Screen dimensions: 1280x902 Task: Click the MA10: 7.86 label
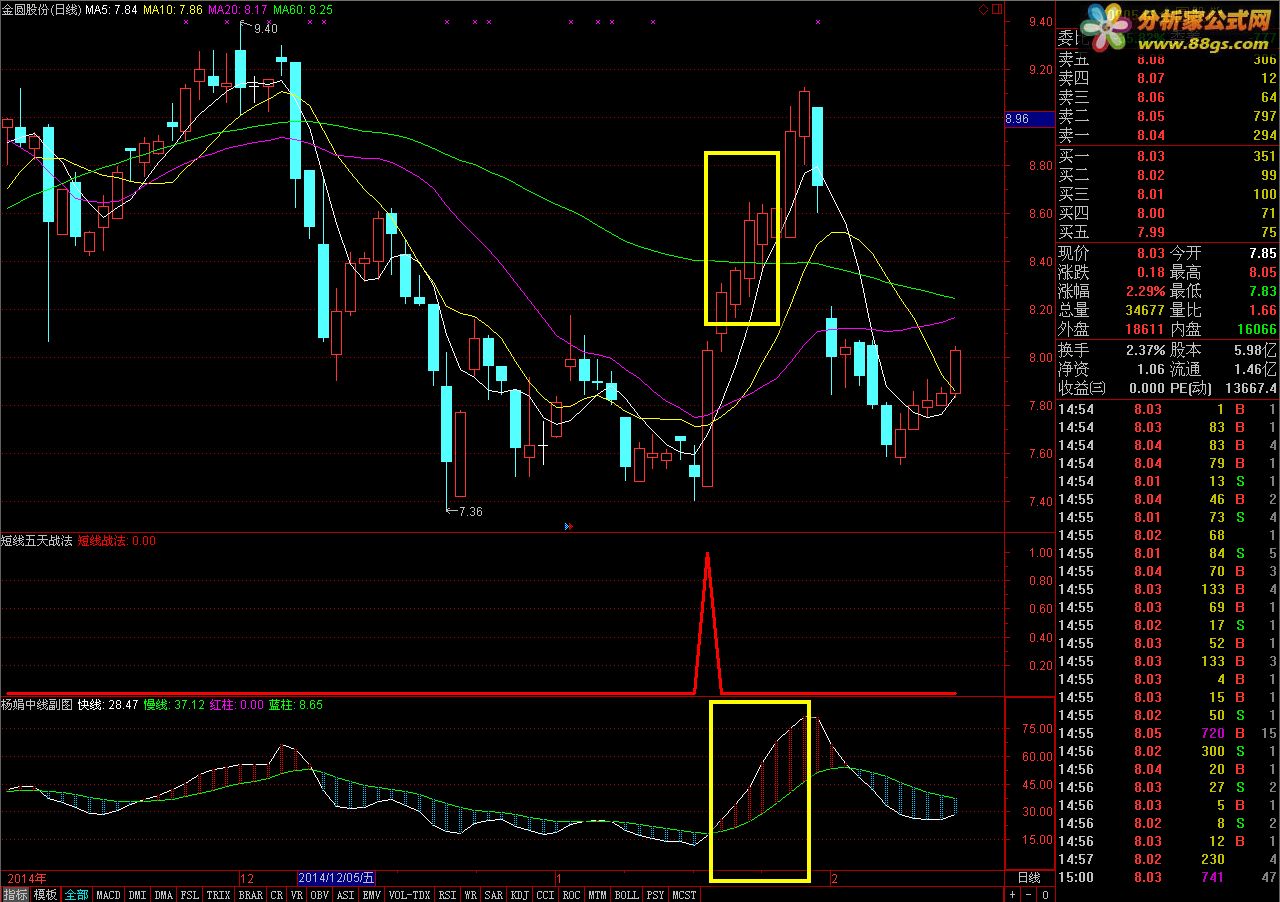pos(173,9)
